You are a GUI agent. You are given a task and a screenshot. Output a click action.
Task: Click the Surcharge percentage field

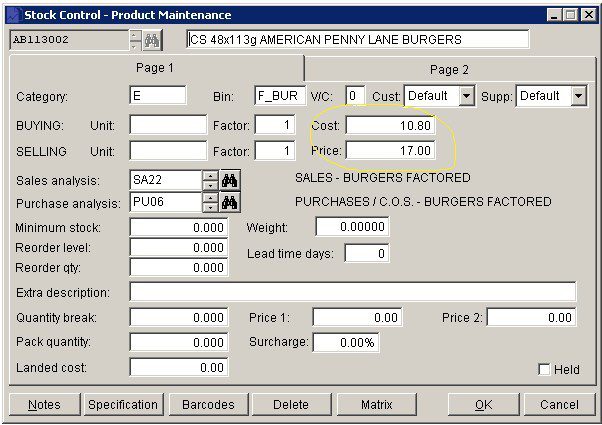pos(346,342)
